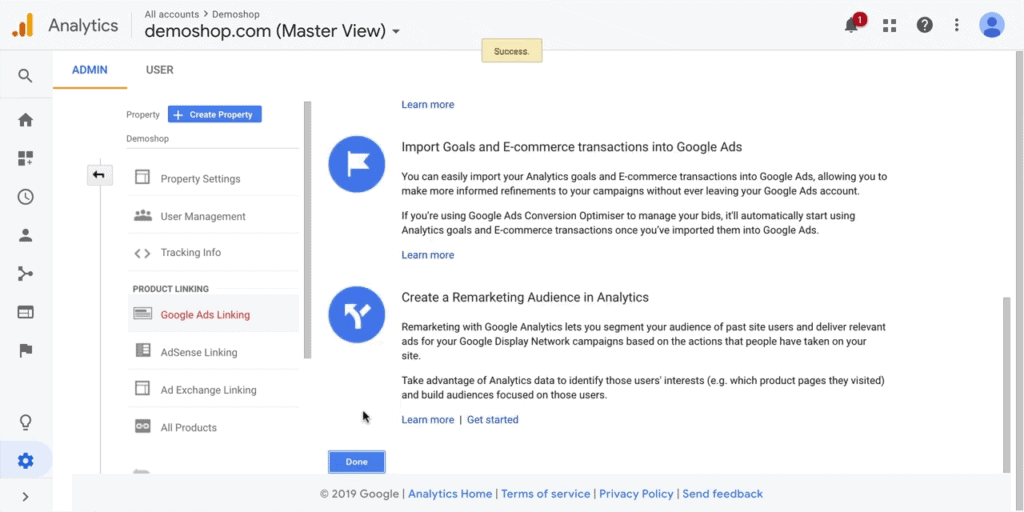
Task: Open Help question mark icon
Action: [924, 25]
